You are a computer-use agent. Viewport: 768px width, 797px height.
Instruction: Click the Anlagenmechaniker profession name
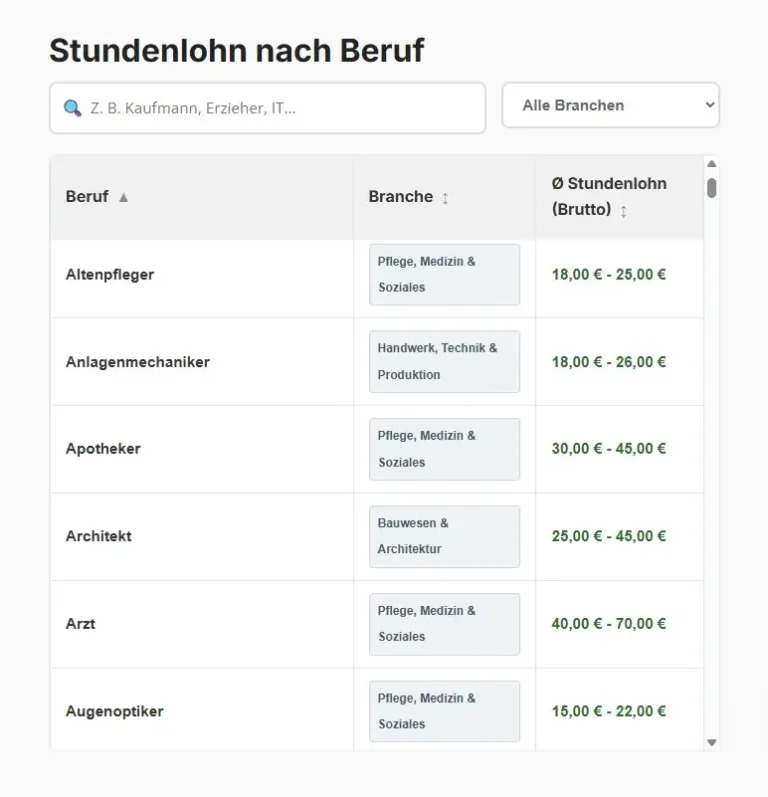tap(138, 362)
